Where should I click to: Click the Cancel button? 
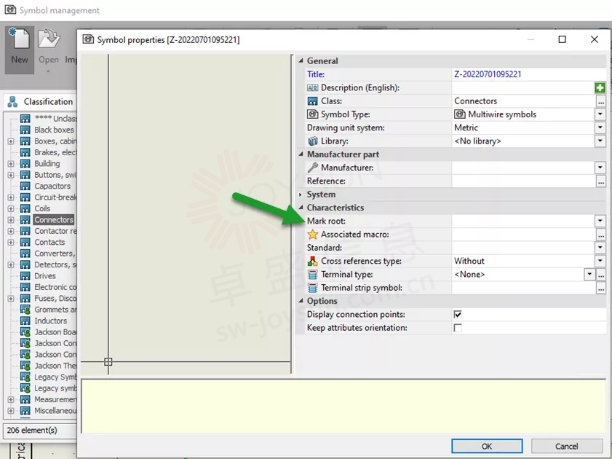(566, 446)
